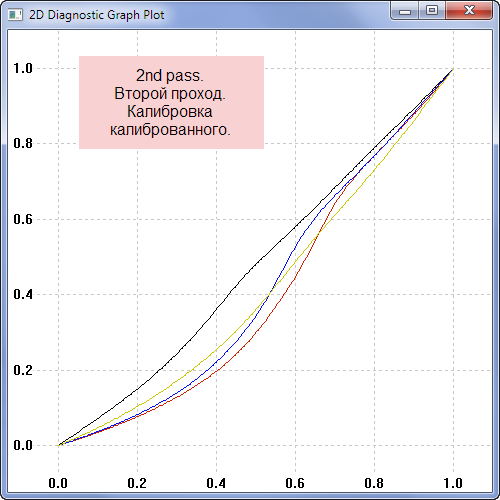
Task: Click the y-axis label 1.0
Action: tap(23, 68)
